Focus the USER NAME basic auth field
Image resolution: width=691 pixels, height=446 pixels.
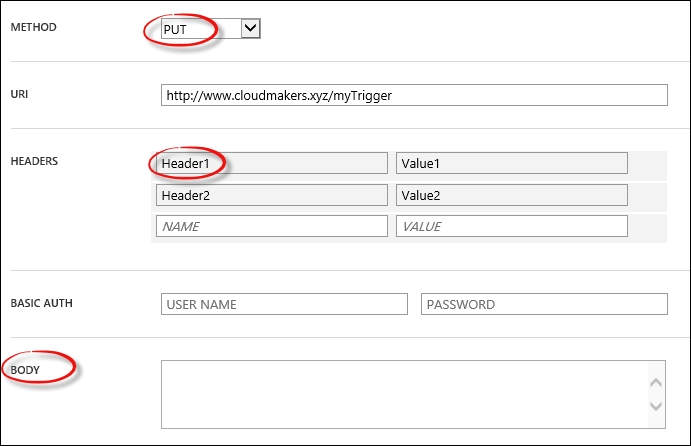click(284, 304)
